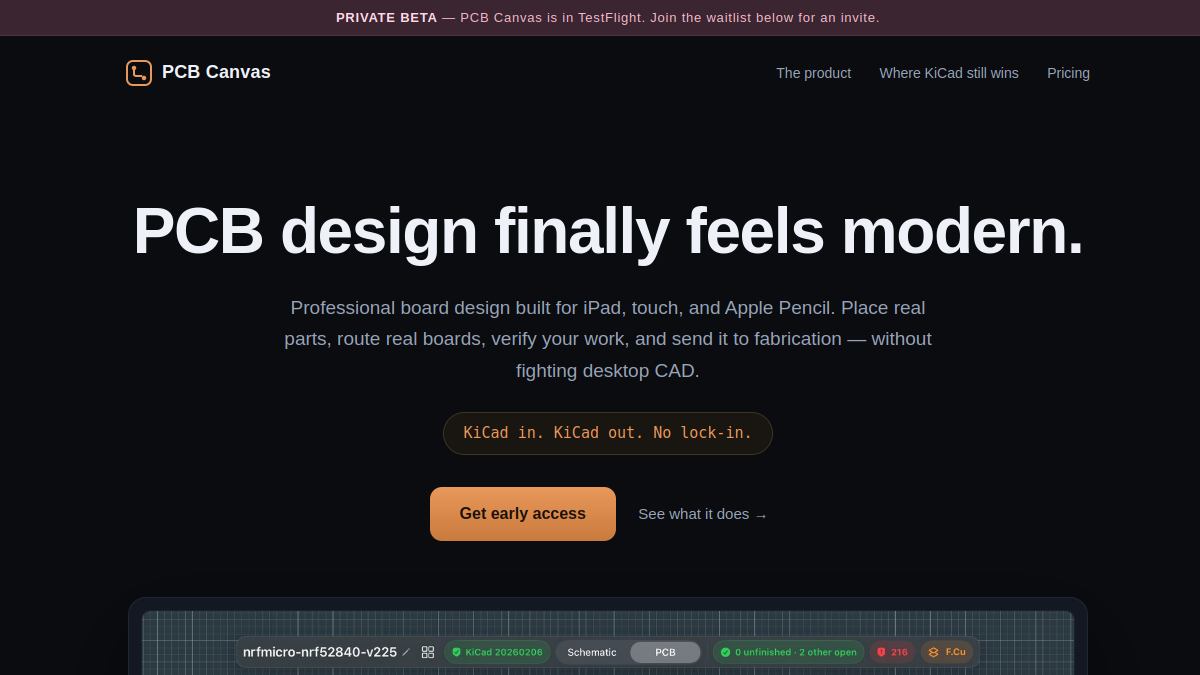
Task: Click the KiCad in. KiCad out. badge
Action: coord(608,433)
